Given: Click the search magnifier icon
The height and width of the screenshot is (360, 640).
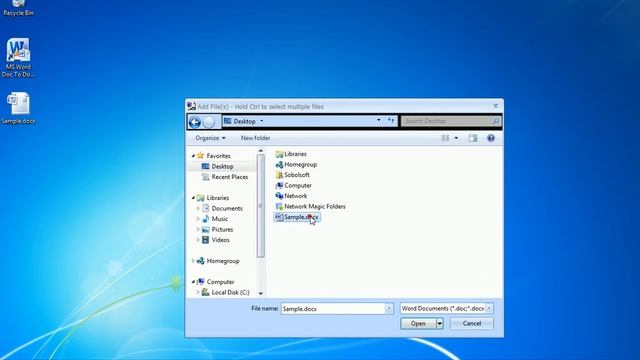Looking at the screenshot, I should [x=495, y=121].
